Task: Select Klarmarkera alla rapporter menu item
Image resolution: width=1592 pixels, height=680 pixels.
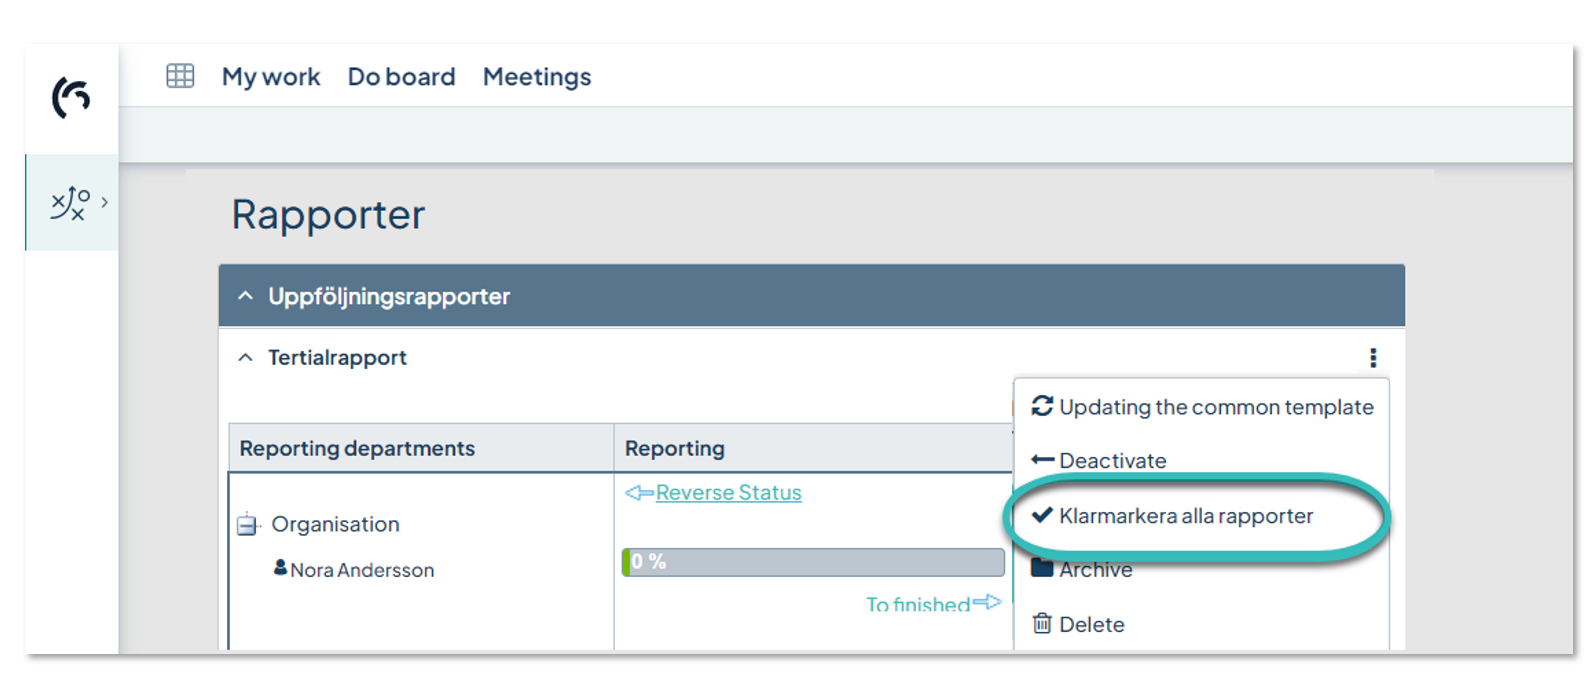Action: pyautogui.click(x=1185, y=516)
